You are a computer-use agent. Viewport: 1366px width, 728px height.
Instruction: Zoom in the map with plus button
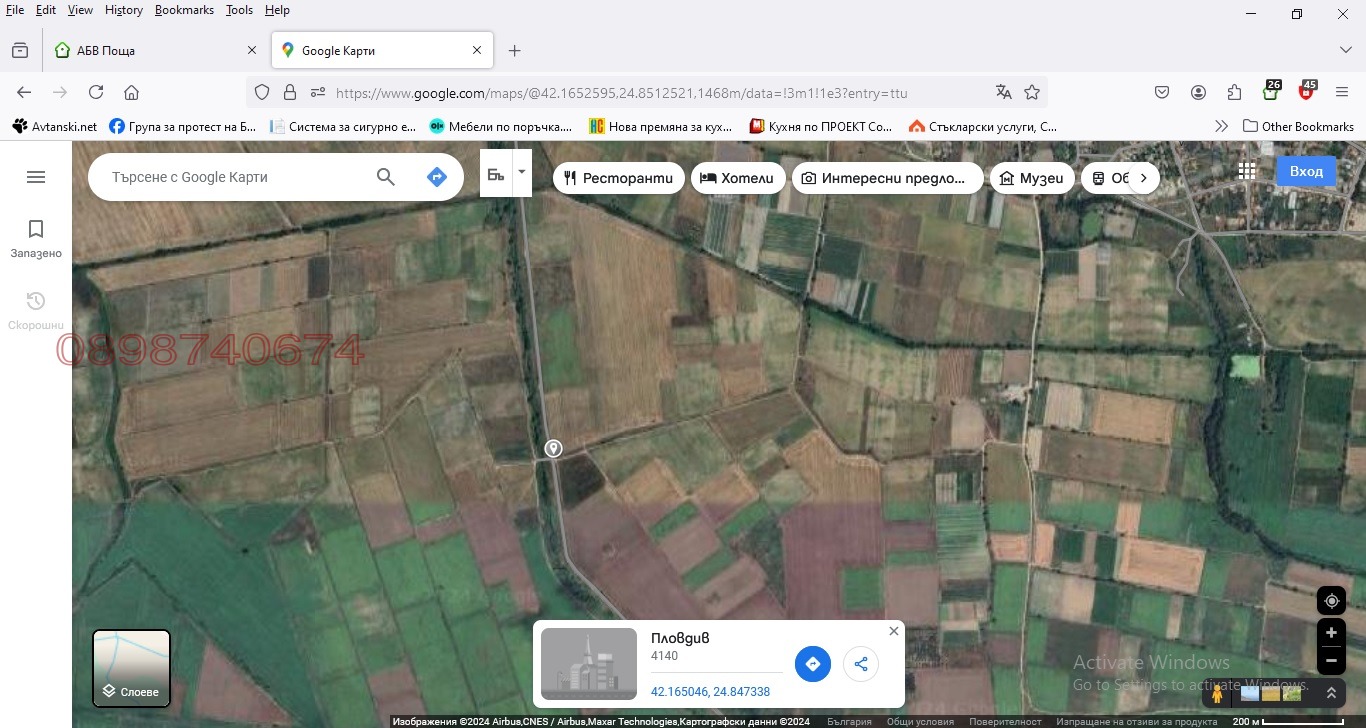pos(1331,633)
